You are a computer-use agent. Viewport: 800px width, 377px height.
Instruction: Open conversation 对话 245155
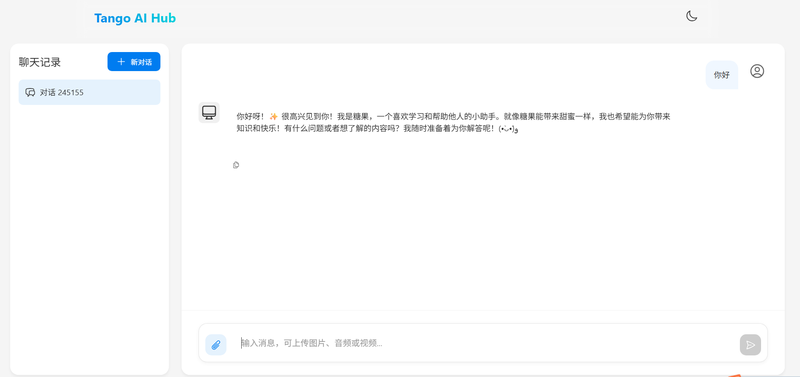point(89,92)
